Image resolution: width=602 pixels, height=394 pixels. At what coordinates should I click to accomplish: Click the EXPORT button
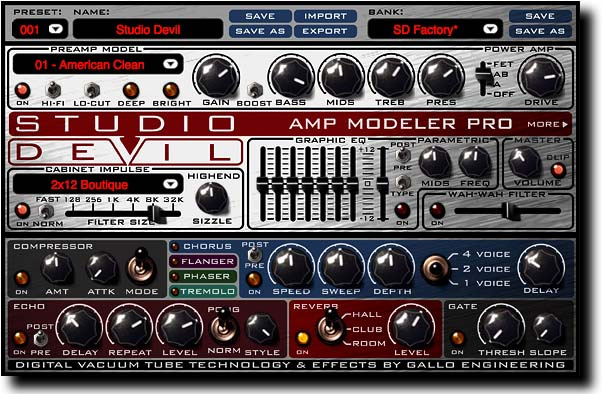pyautogui.click(x=325, y=31)
